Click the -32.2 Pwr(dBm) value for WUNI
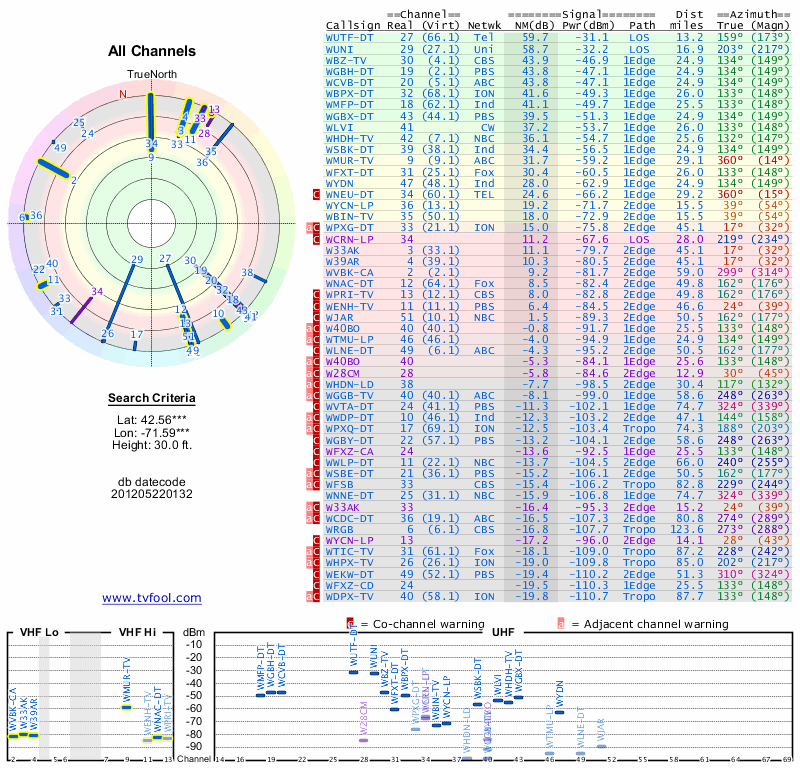800x768 pixels. click(592, 49)
